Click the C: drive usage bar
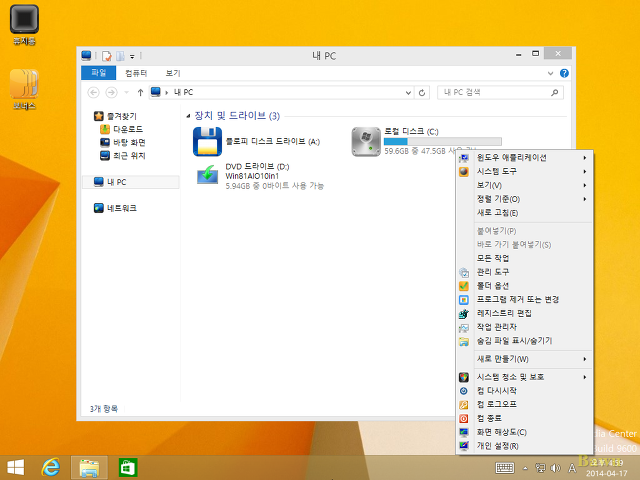Screen dimensions: 640x480 click(442, 141)
